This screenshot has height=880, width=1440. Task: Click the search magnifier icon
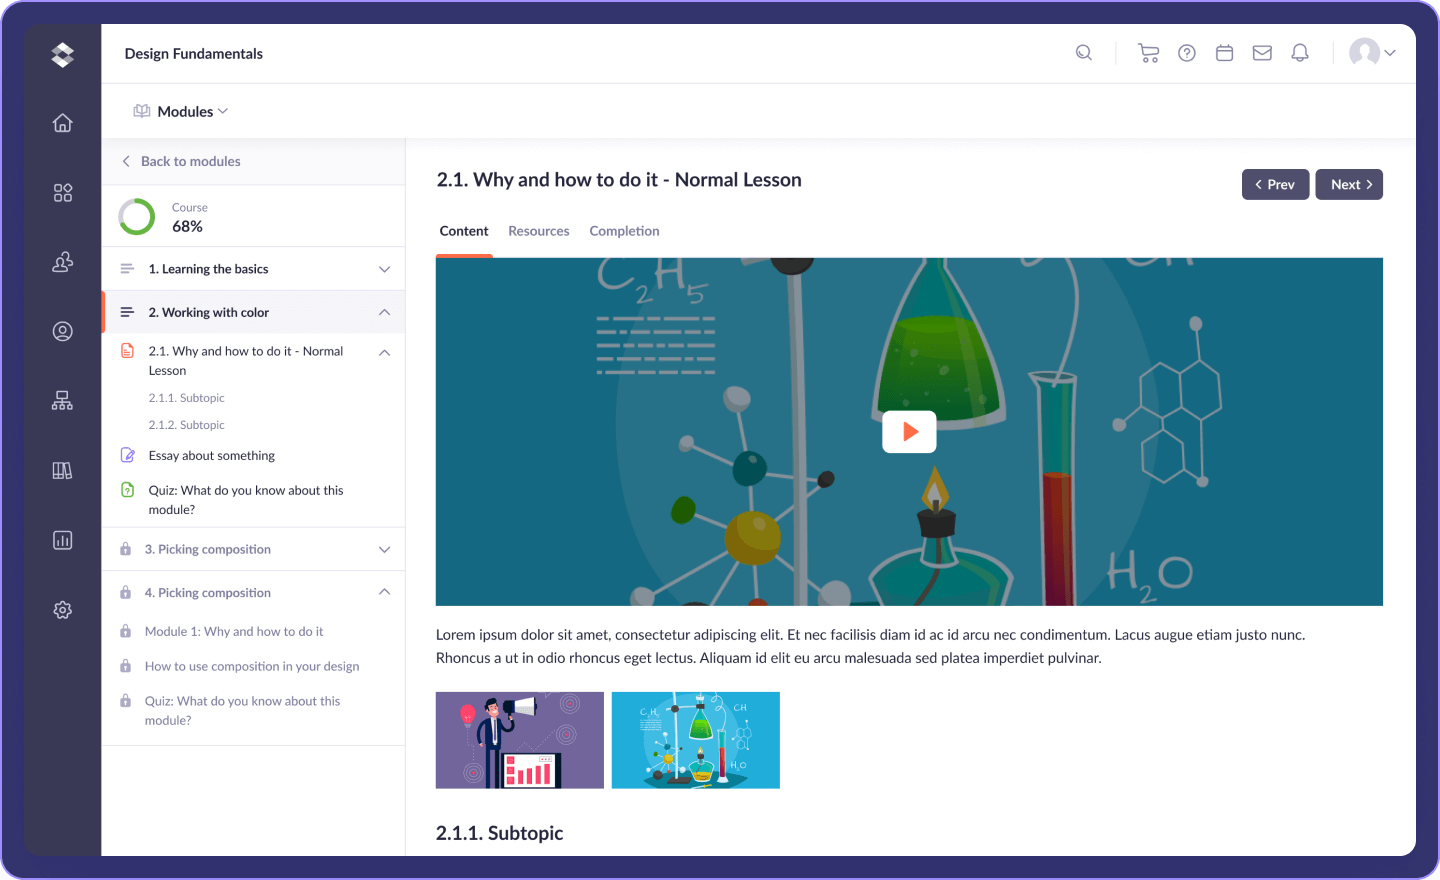coord(1084,53)
